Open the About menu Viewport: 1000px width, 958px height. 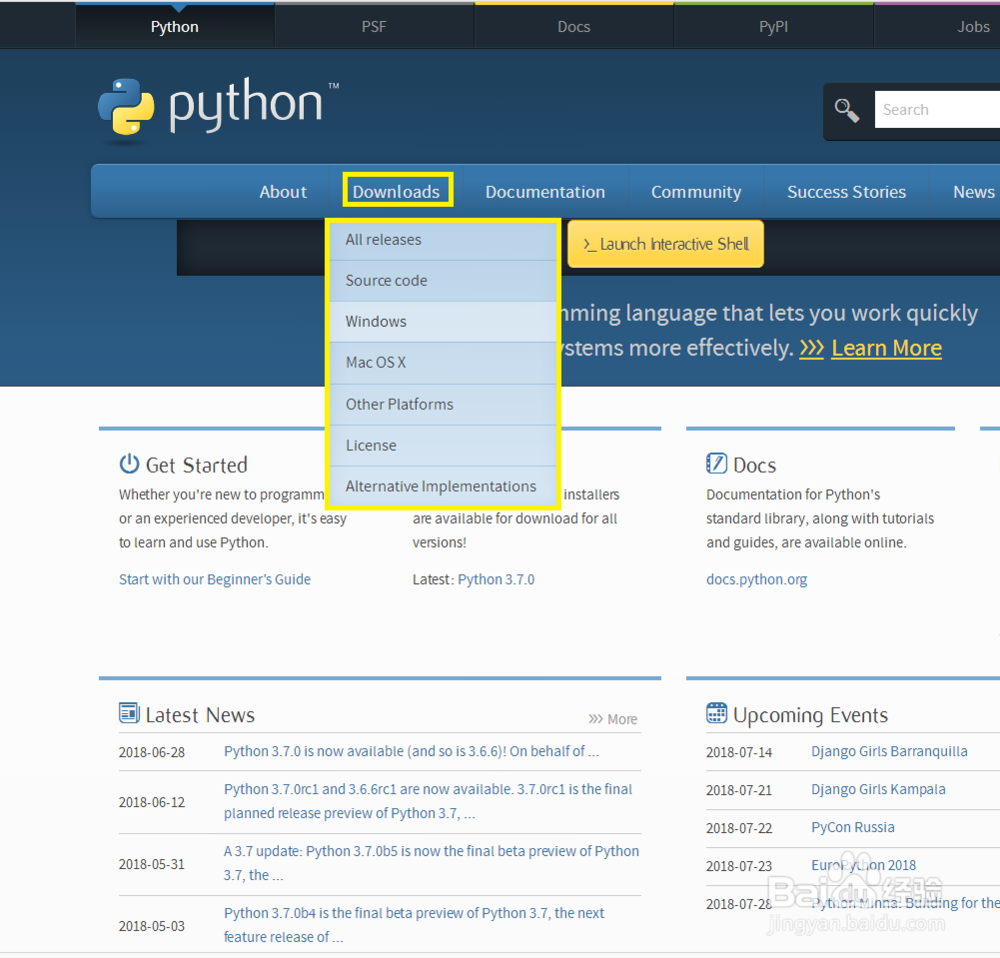coord(283,191)
